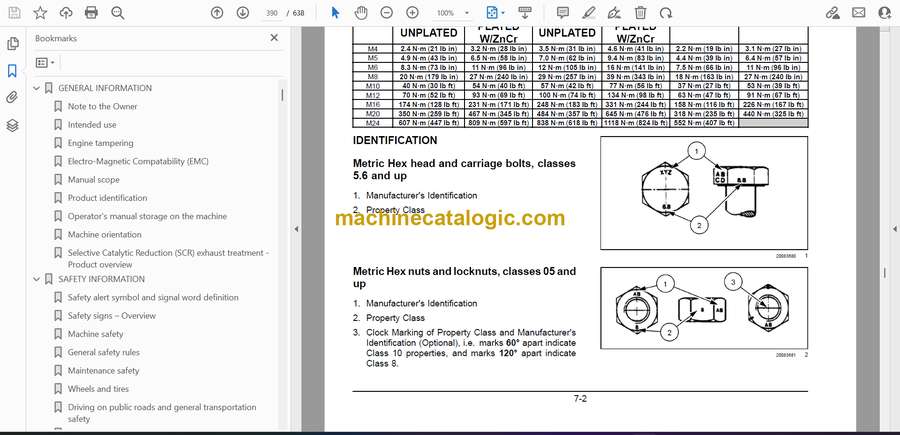Go to Safety signs – Overview bookmark

tap(111, 316)
